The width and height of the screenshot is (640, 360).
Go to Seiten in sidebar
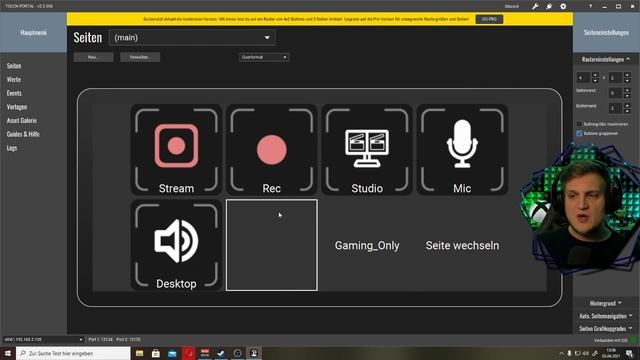click(x=14, y=66)
